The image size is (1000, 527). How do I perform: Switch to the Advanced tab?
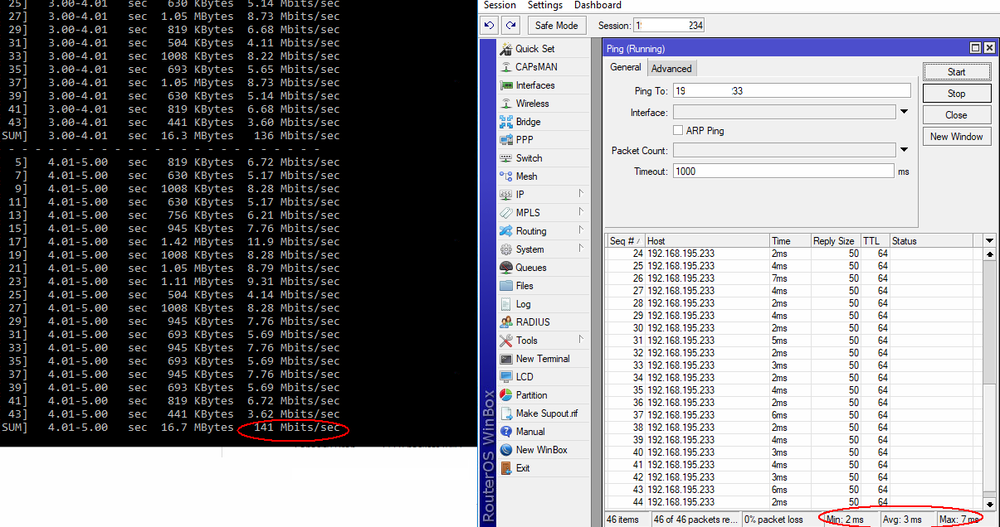click(671, 68)
